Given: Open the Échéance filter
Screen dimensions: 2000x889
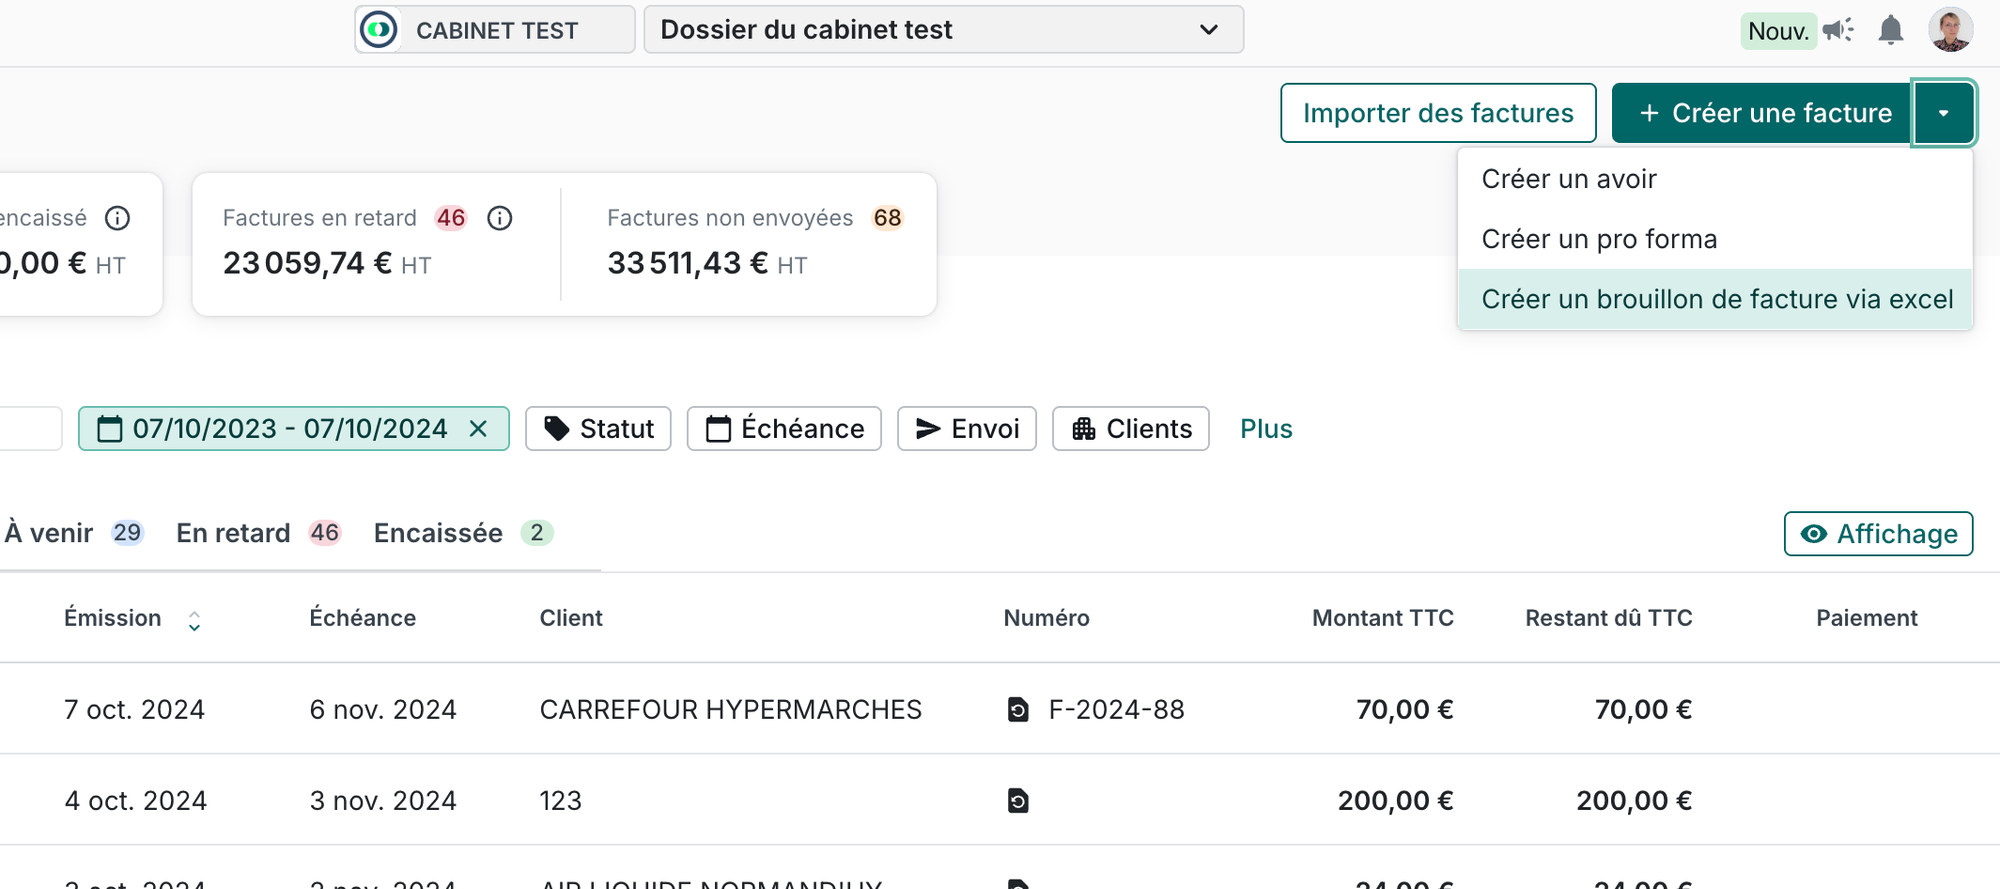Looking at the screenshot, I should (784, 429).
